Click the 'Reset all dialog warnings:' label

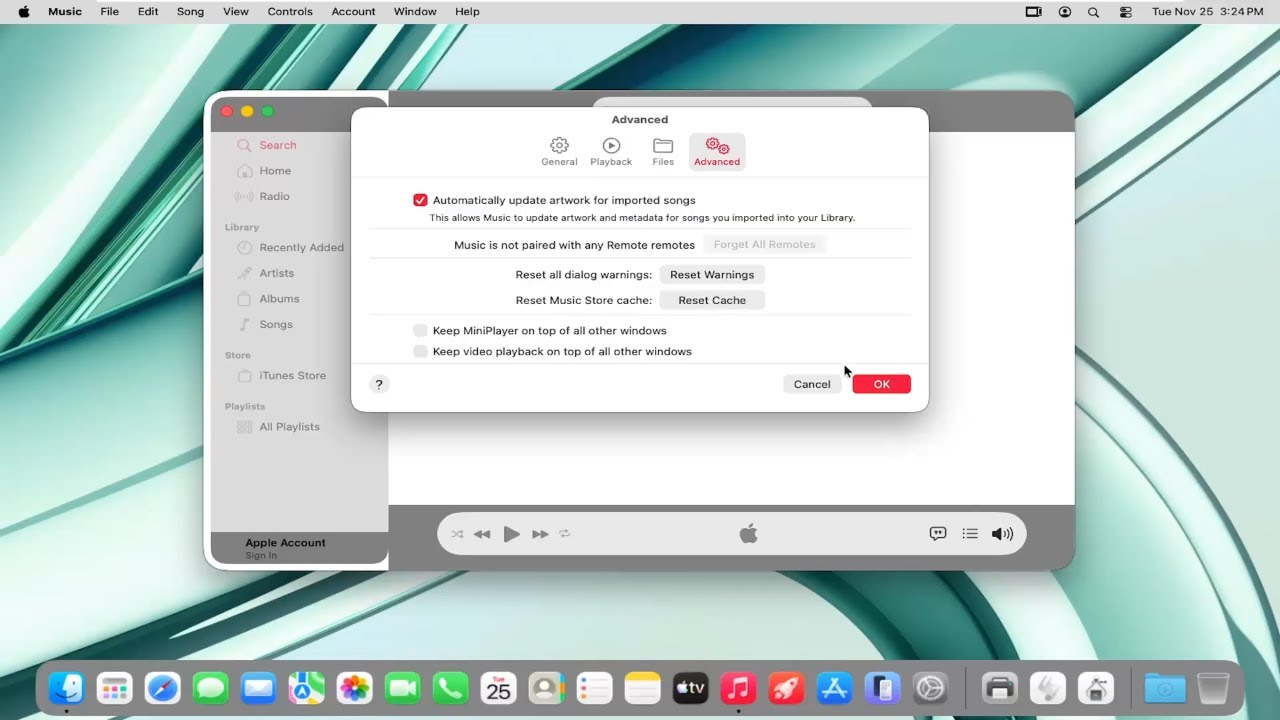point(584,275)
